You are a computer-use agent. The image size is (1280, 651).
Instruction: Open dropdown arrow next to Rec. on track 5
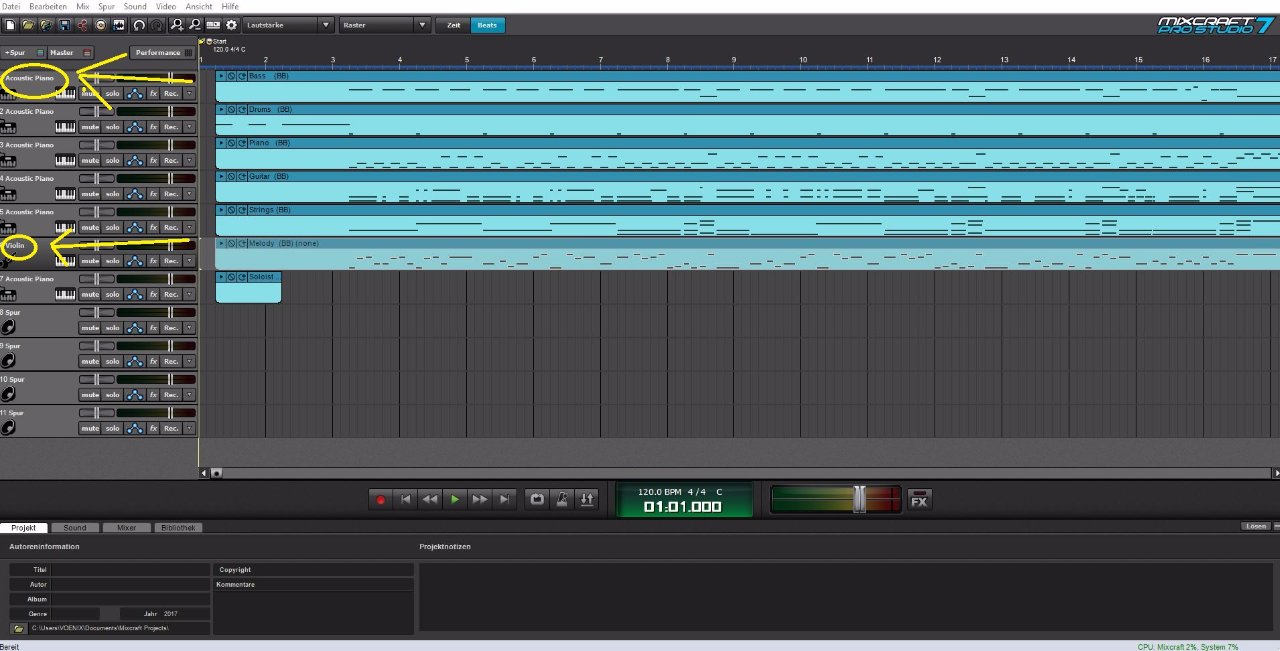click(x=189, y=227)
